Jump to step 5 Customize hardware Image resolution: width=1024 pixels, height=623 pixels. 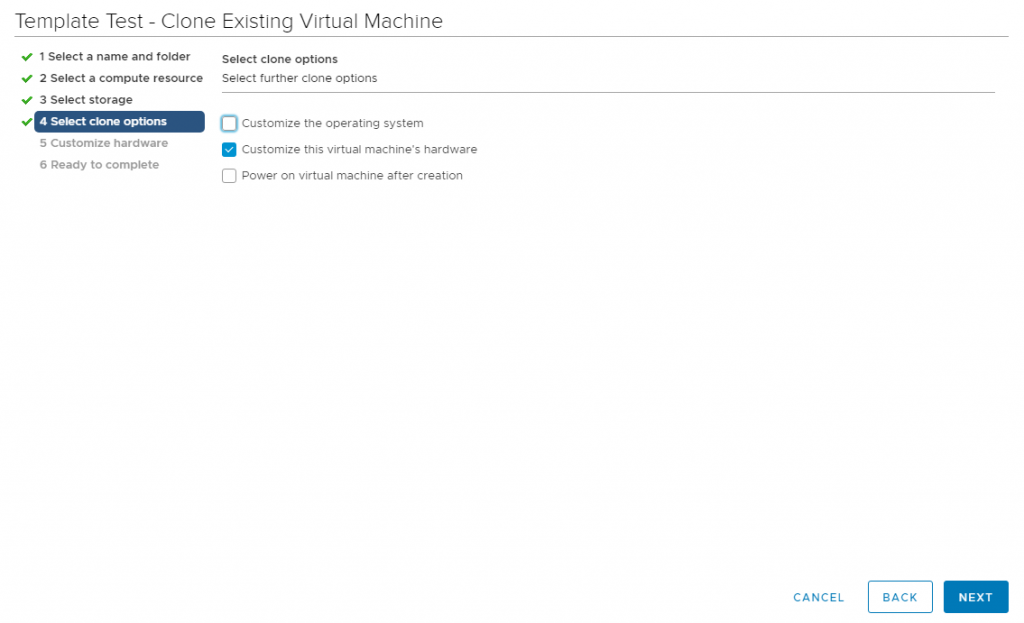tap(103, 143)
